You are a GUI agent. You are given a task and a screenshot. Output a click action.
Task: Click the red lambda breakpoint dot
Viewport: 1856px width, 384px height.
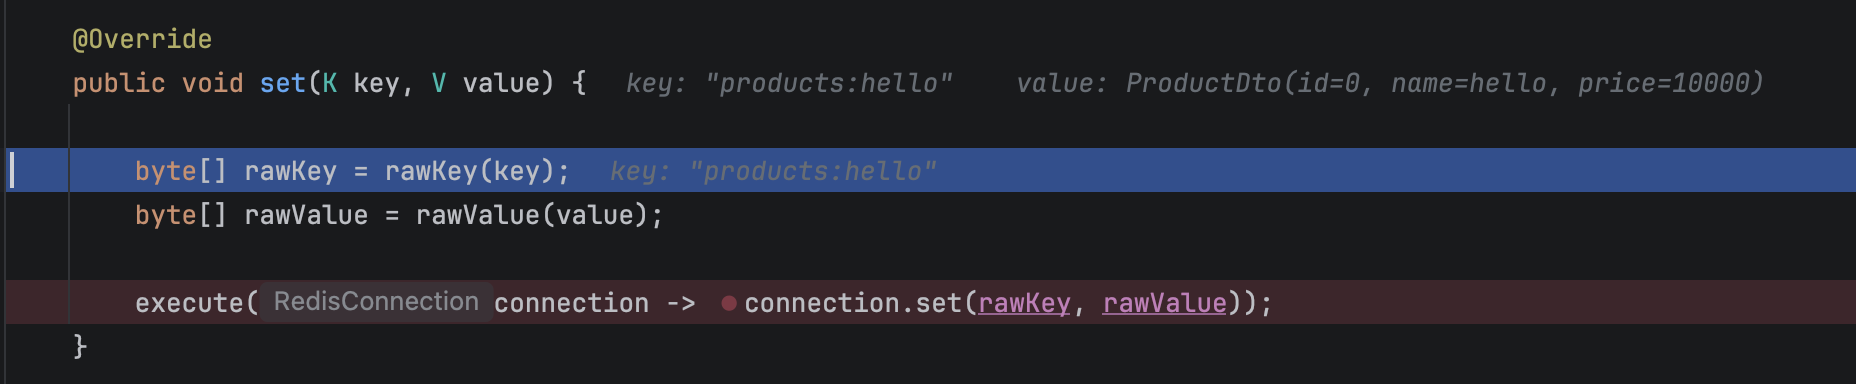coord(729,303)
